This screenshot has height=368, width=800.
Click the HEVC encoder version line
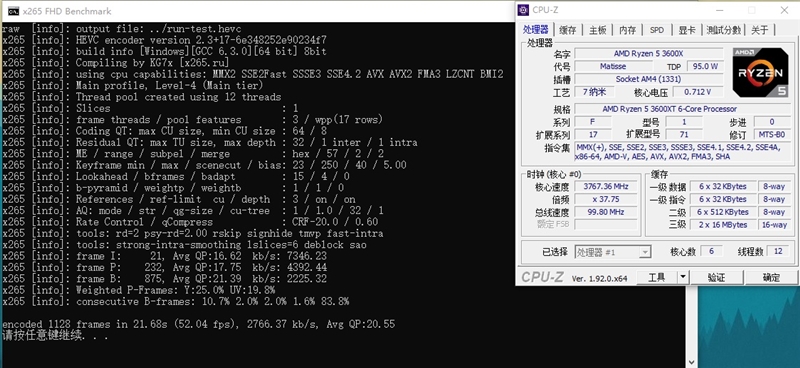click(164, 40)
